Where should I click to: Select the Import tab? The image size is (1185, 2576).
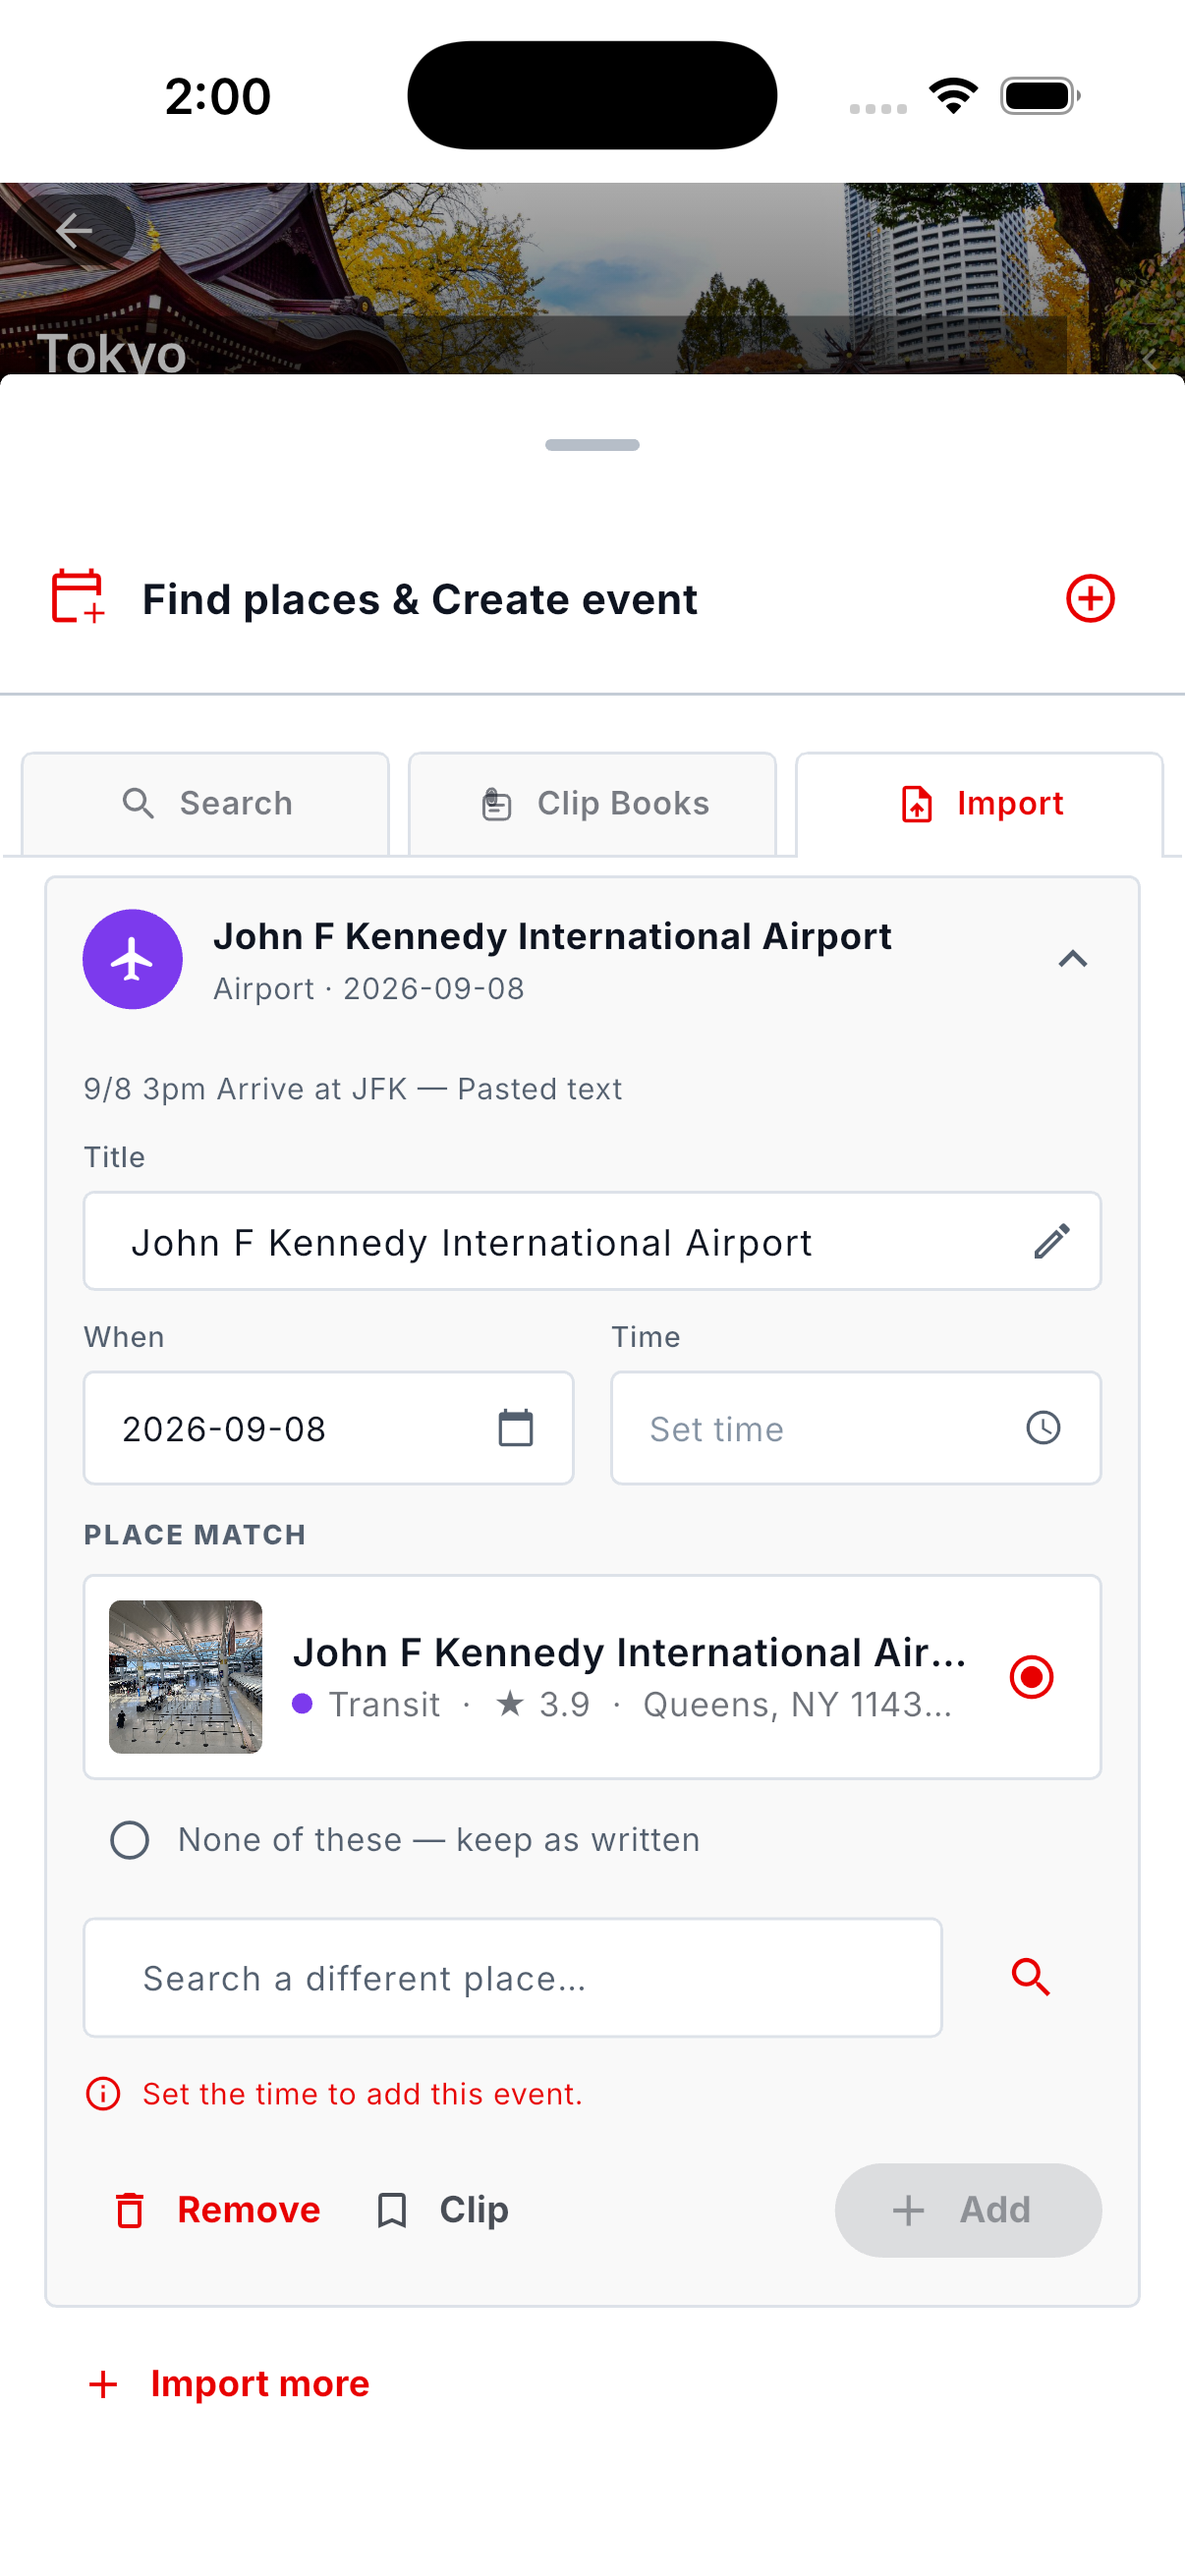[979, 803]
